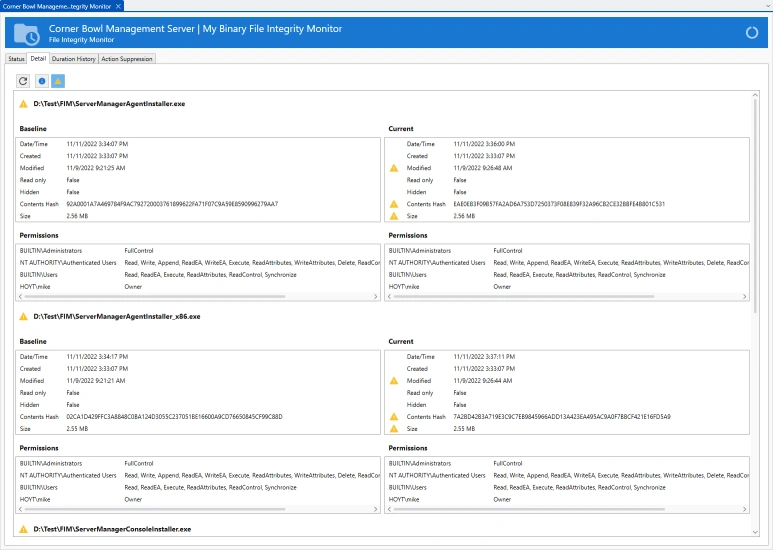This screenshot has height=550, width=773.
Task: Click current Date/Time 11/11/2022 3:37:11 PM
Action: point(484,357)
